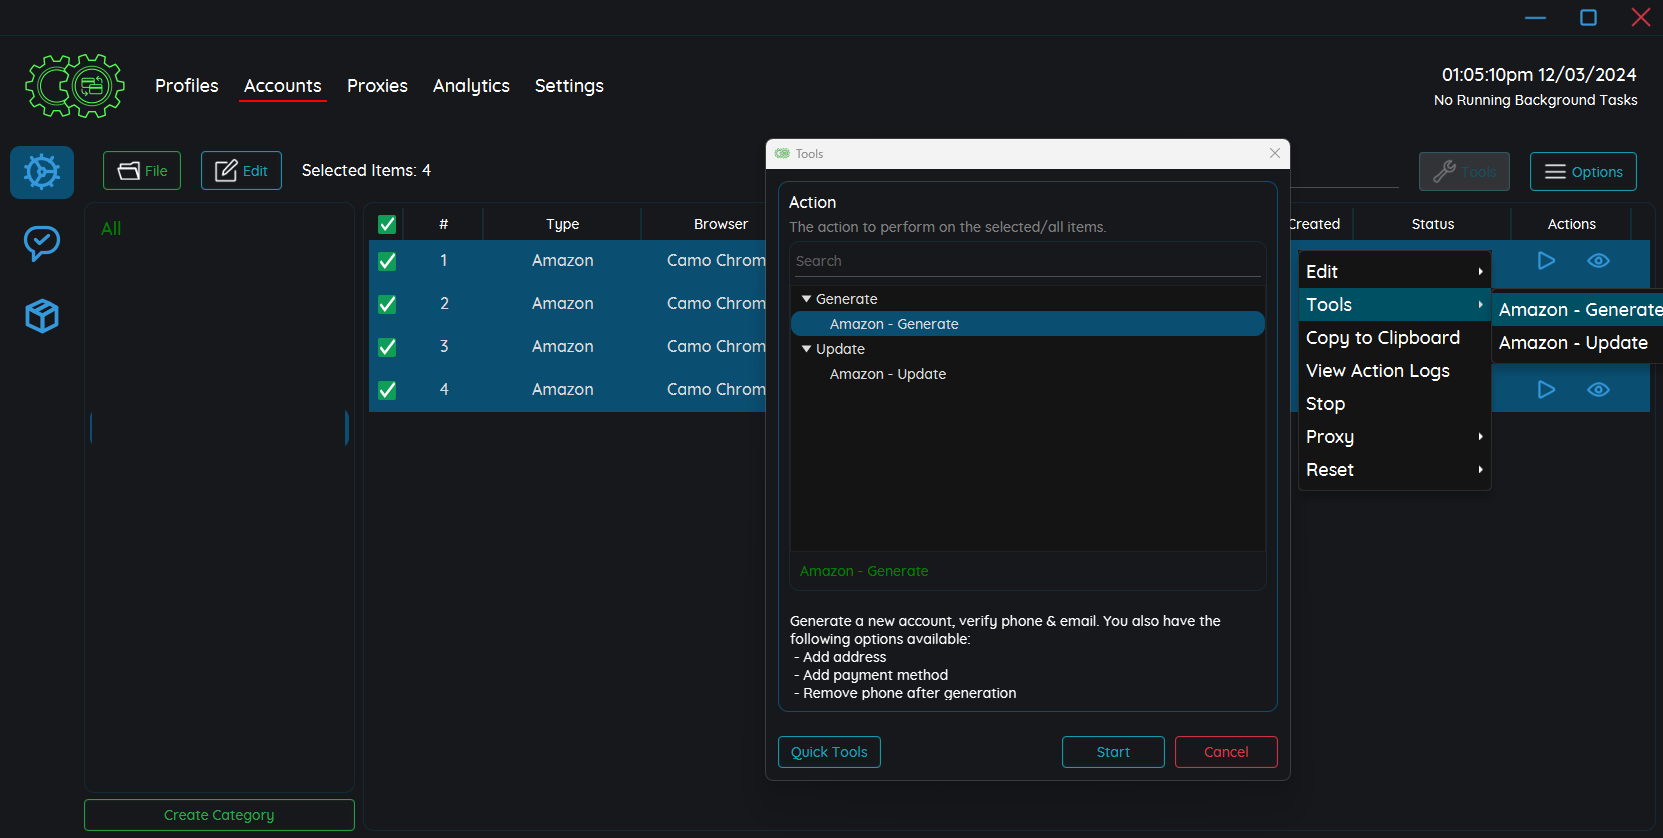Image resolution: width=1663 pixels, height=838 pixels.
Task: Open the cube package sidebar icon
Action: [x=42, y=316]
